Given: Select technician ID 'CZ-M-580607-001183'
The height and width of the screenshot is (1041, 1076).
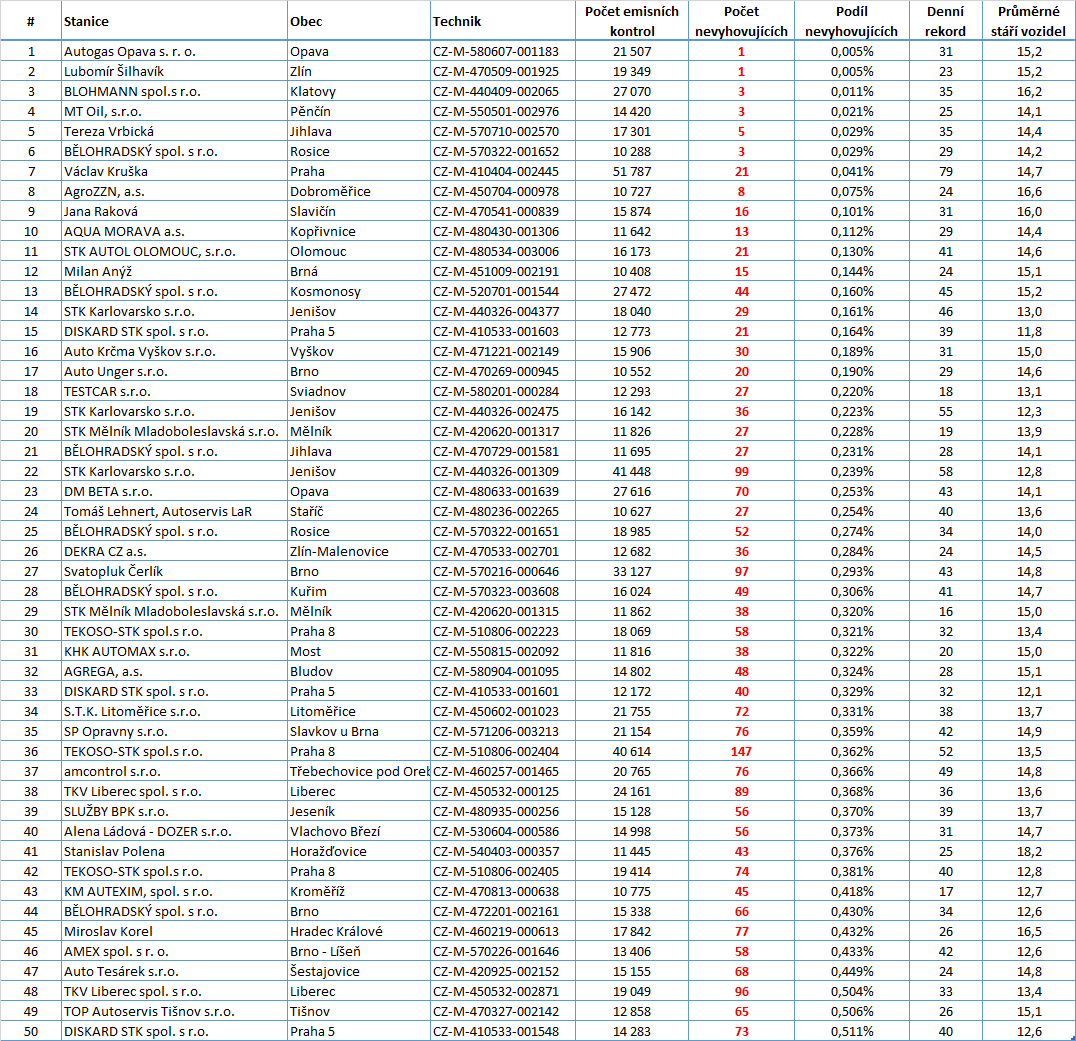Looking at the screenshot, I should pyautogui.click(x=503, y=51).
